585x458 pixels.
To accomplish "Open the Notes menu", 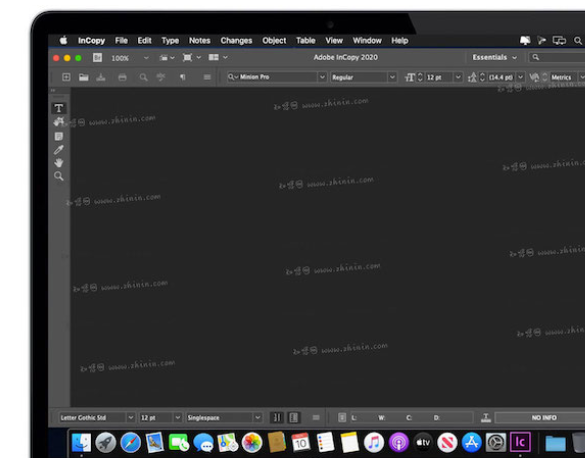I will coord(200,41).
